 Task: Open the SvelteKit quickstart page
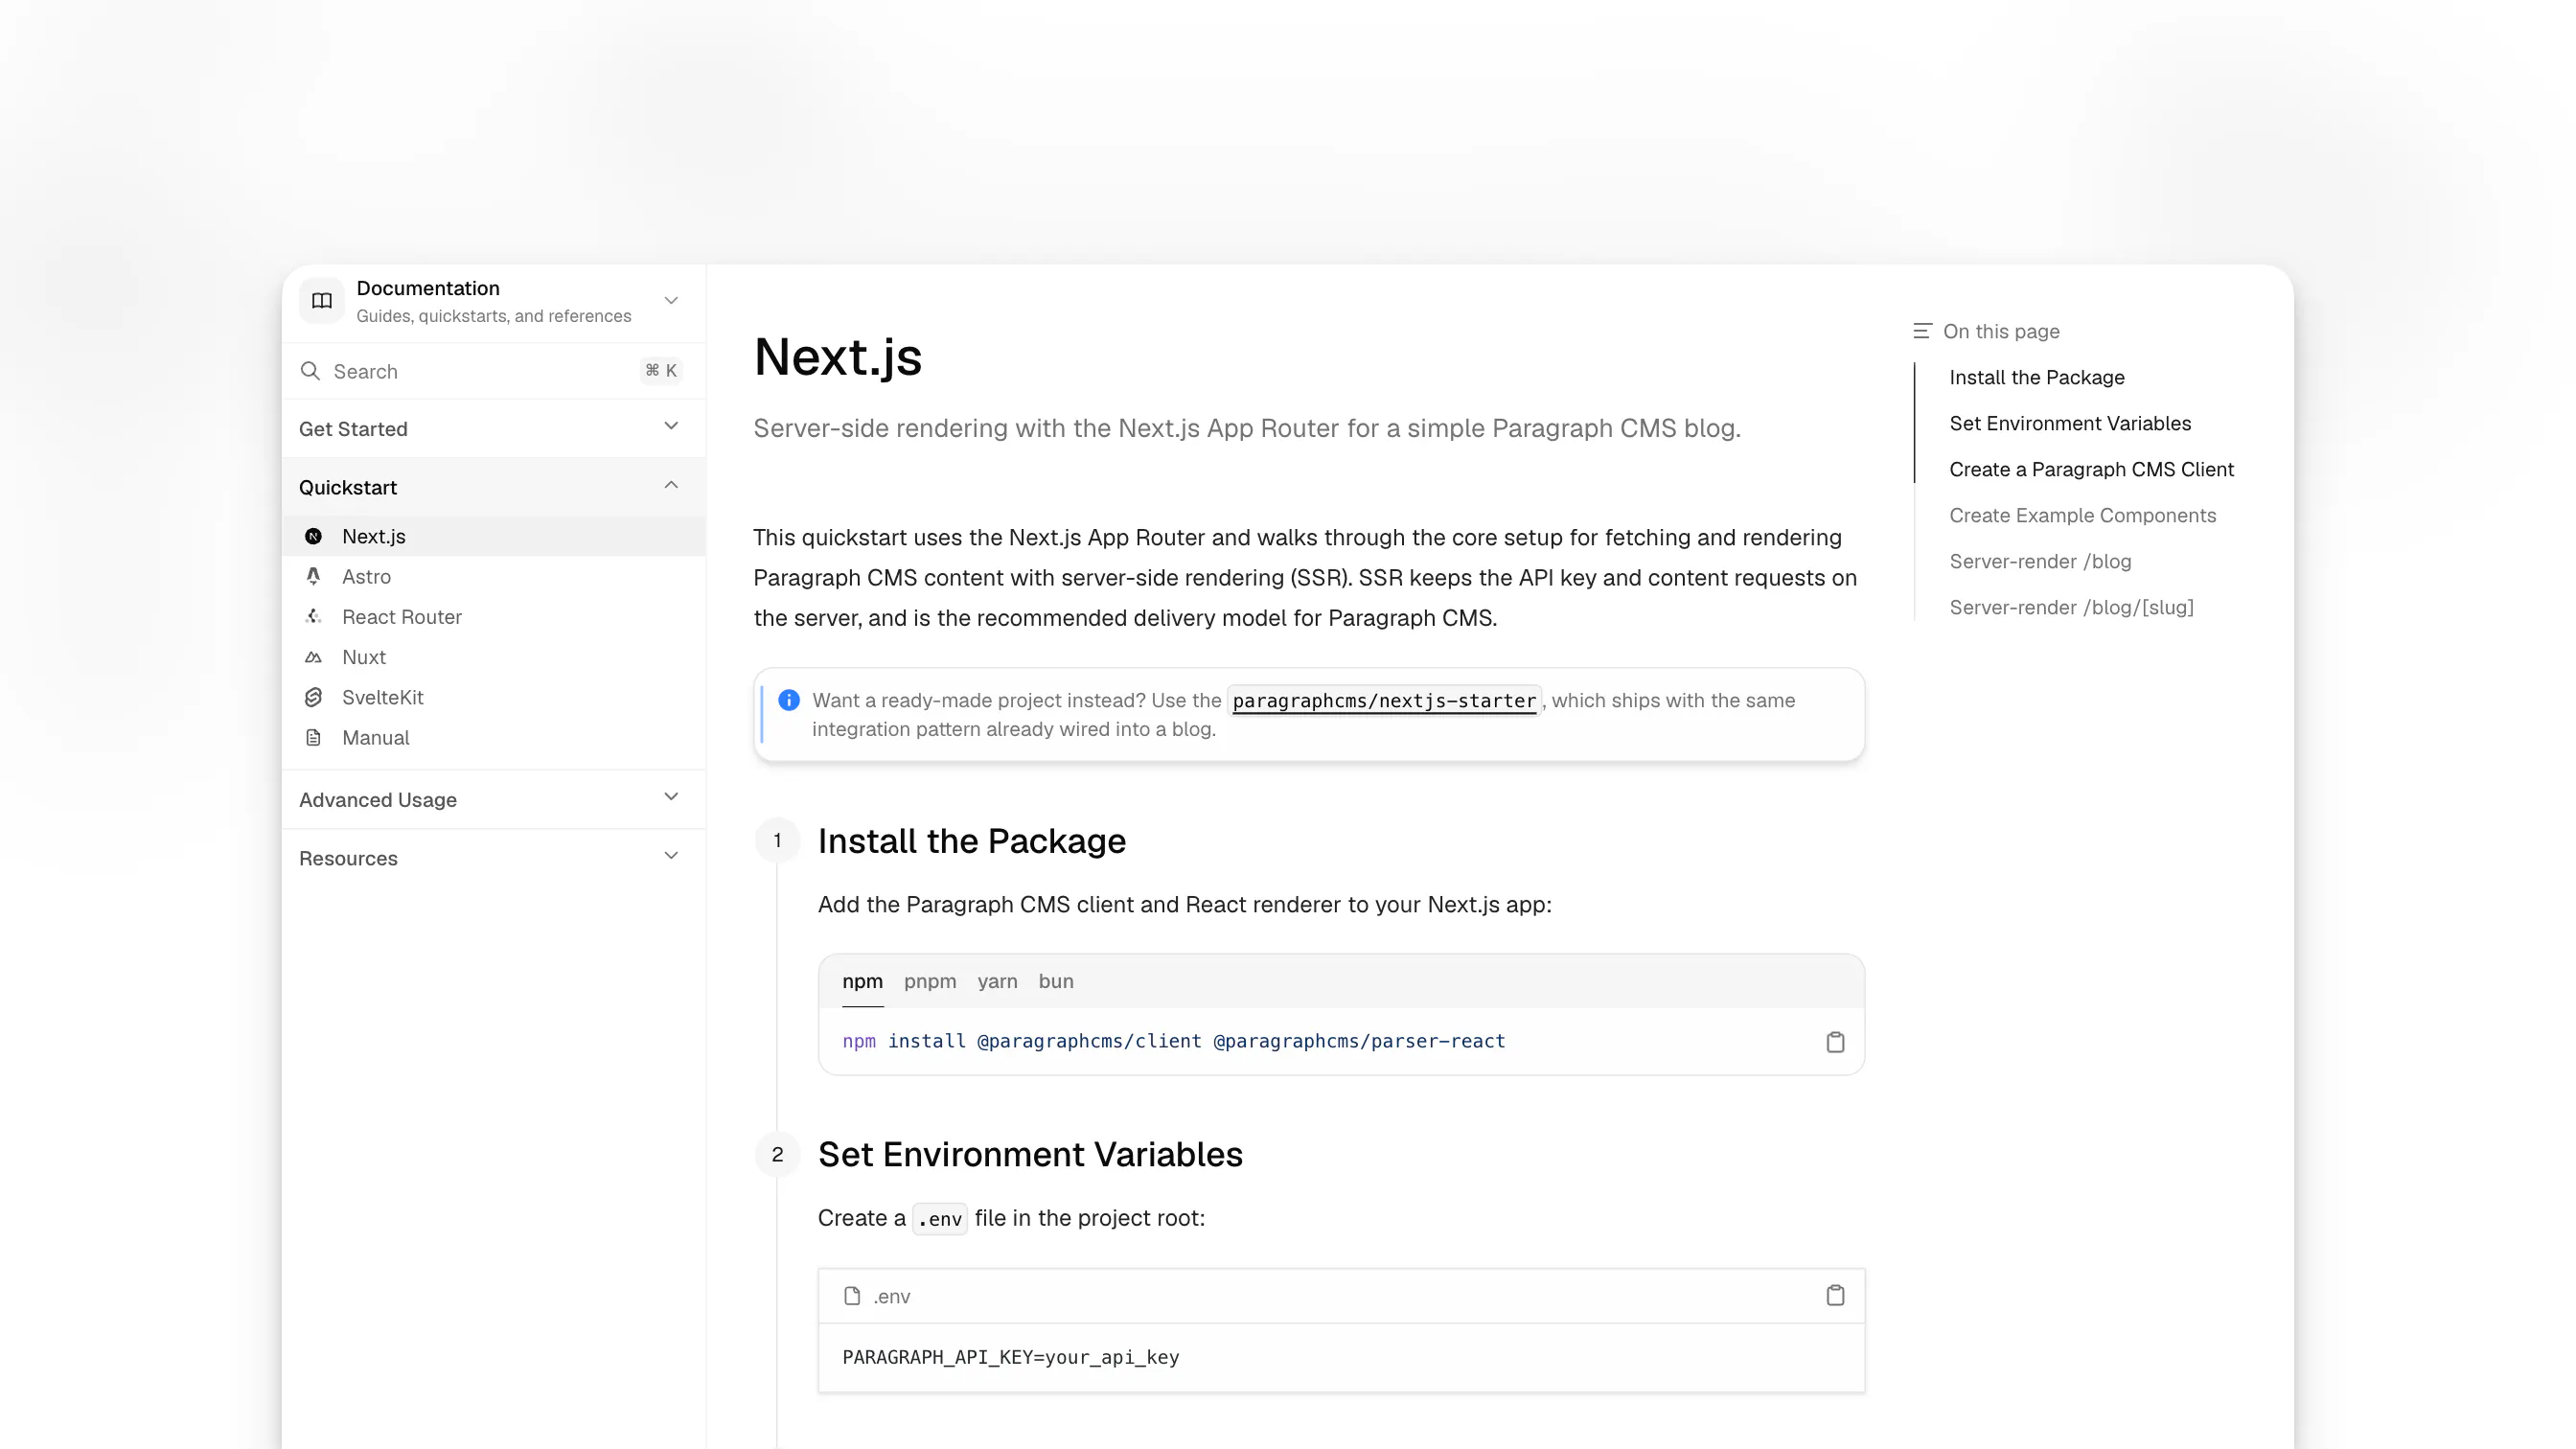(493, 697)
